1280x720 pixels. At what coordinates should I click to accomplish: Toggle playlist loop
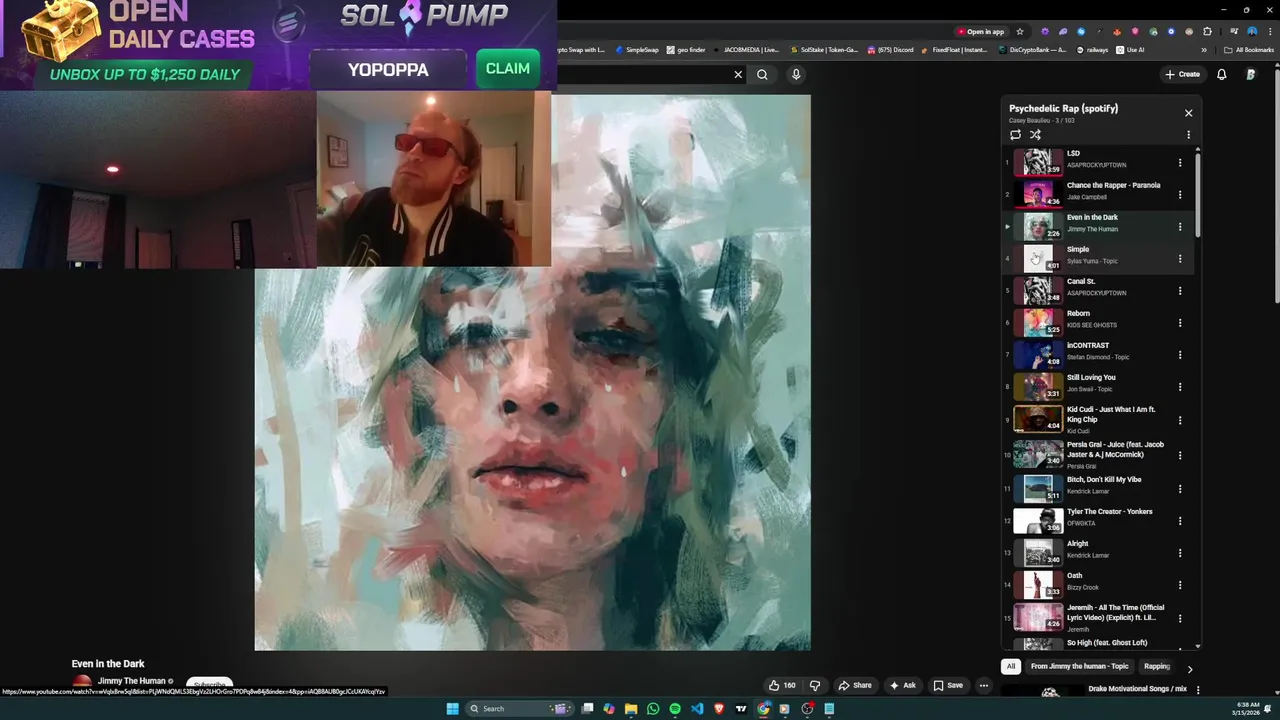click(x=1015, y=135)
